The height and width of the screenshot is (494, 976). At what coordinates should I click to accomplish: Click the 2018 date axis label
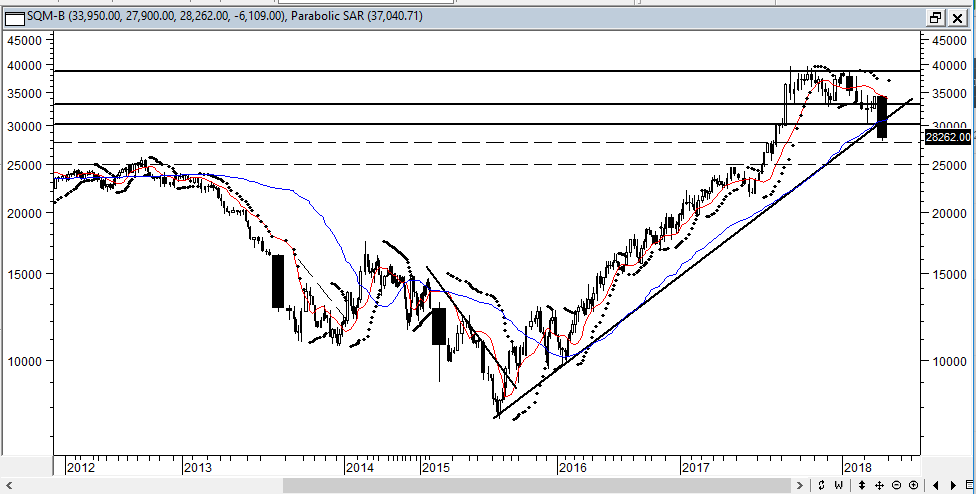click(x=857, y=467)
